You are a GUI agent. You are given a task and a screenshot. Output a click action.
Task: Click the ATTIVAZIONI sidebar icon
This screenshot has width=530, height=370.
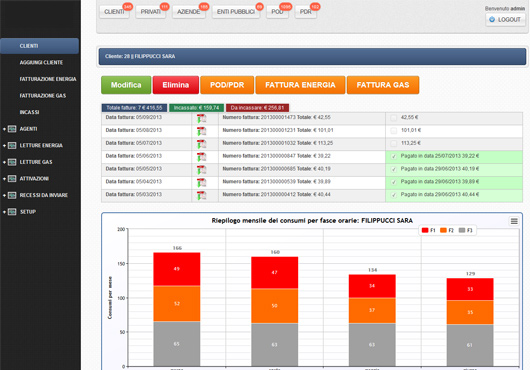click(12, 178)
